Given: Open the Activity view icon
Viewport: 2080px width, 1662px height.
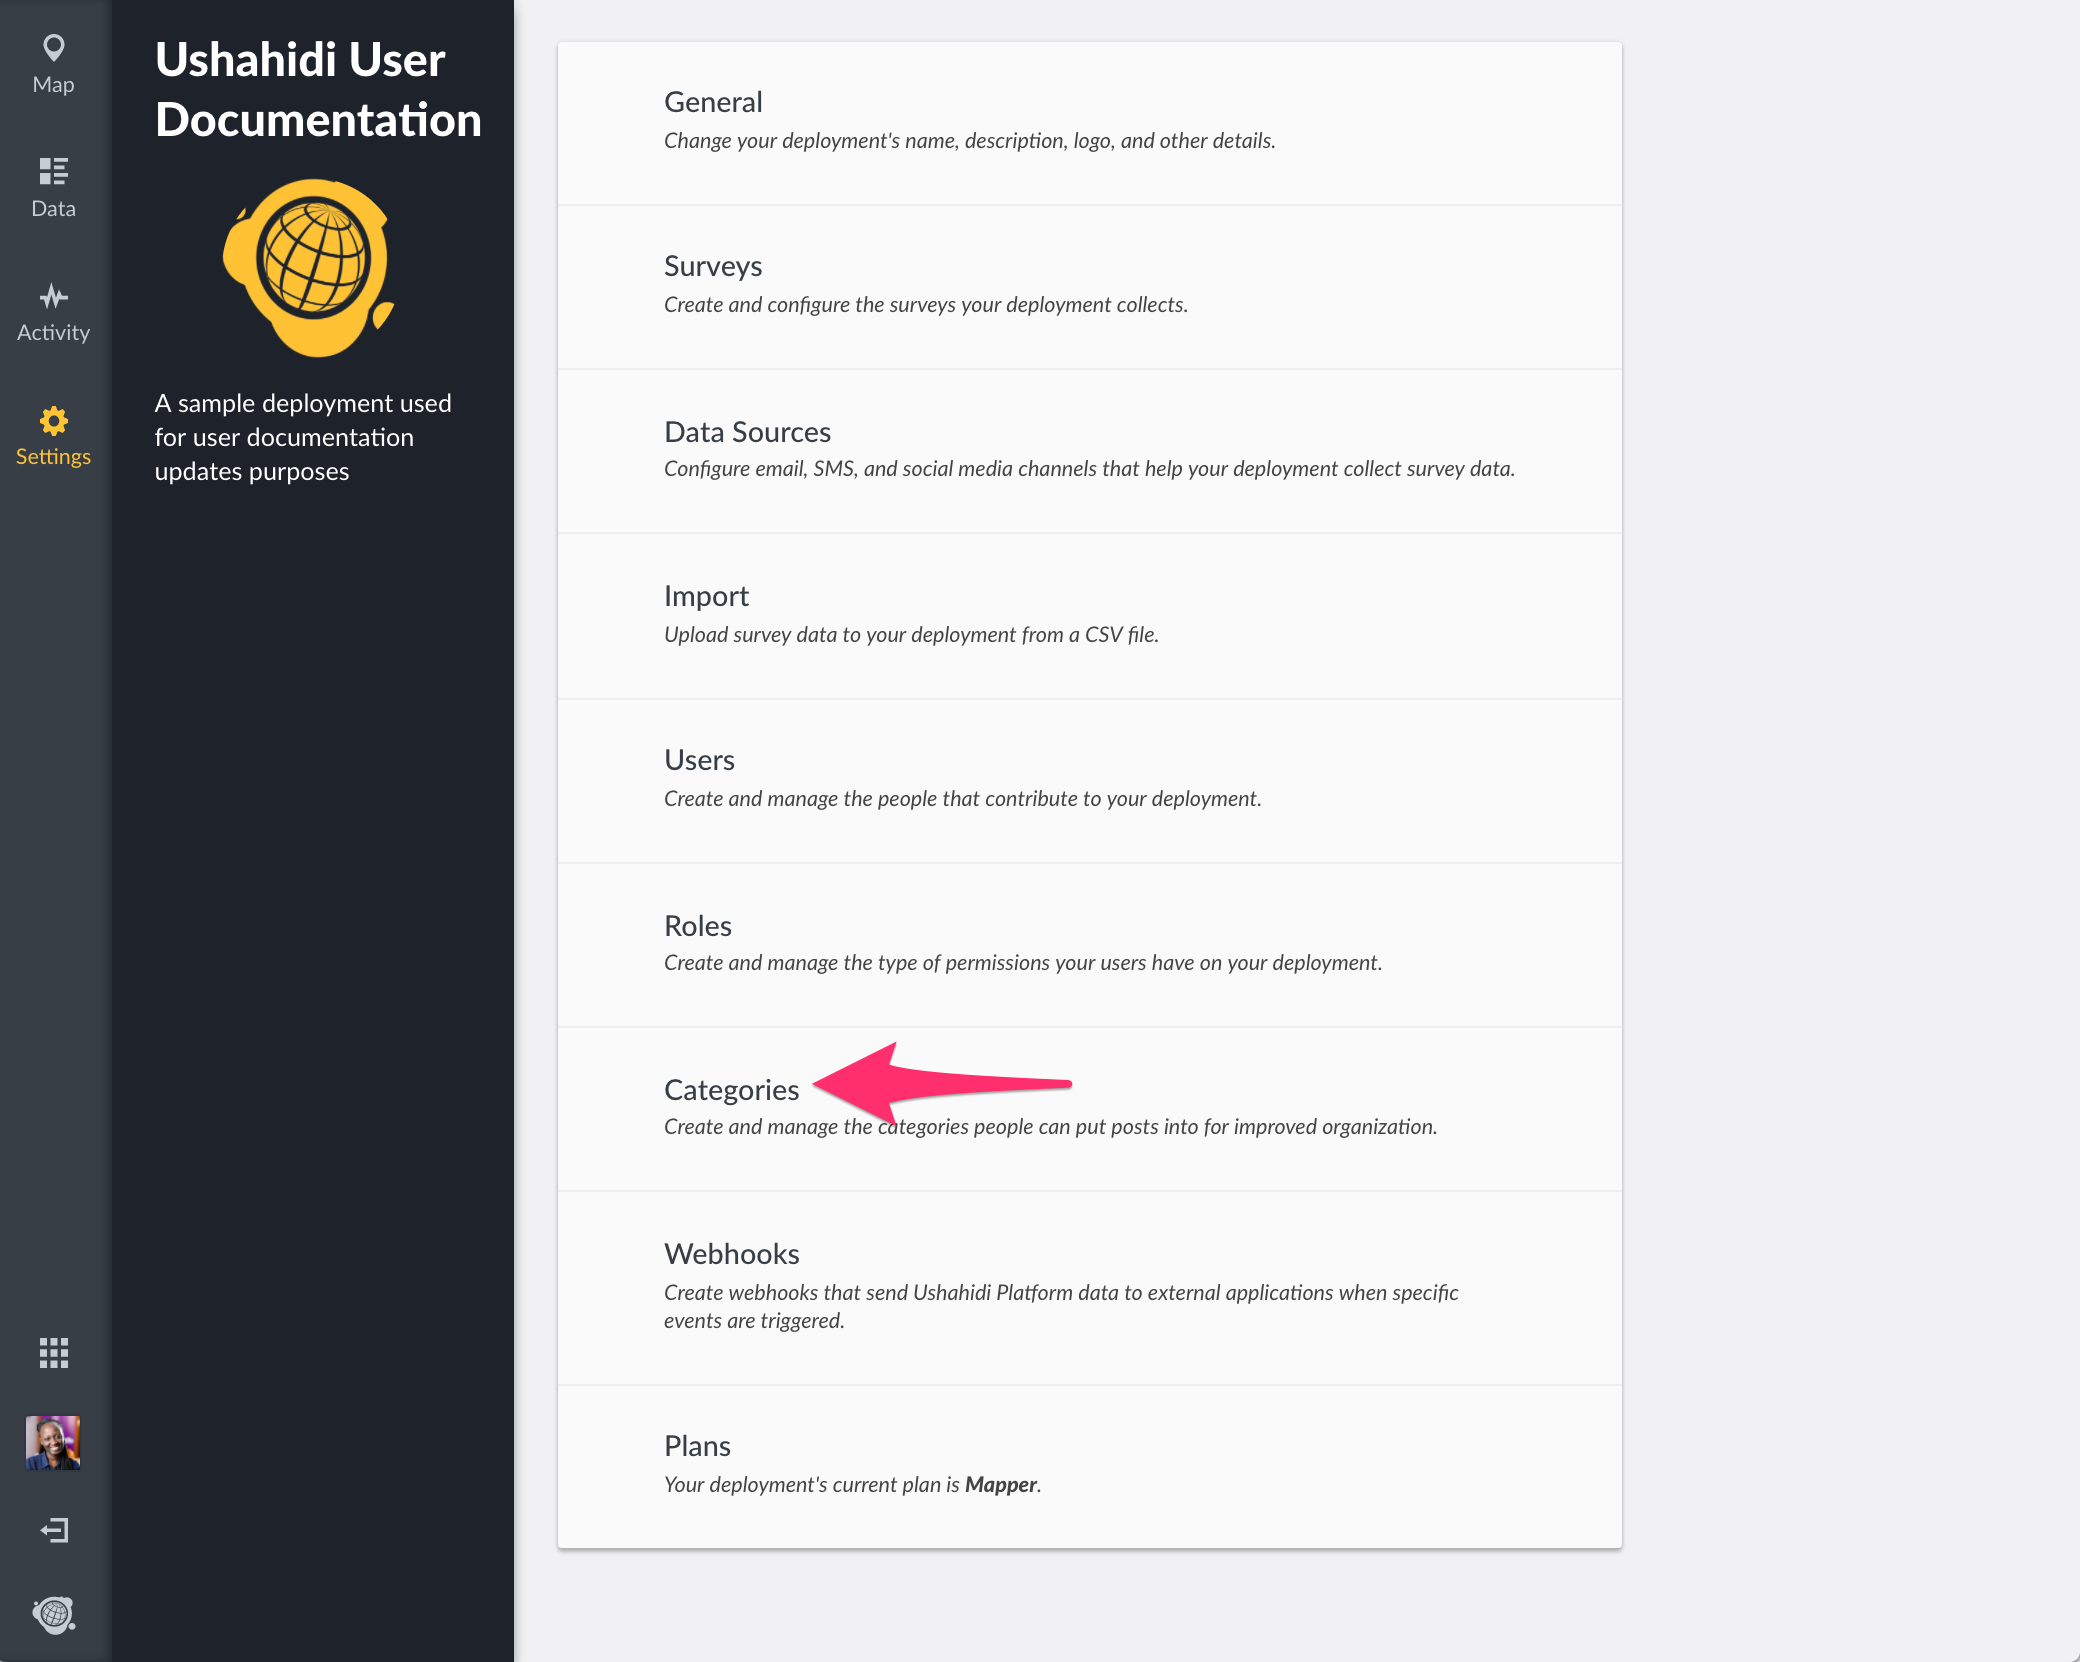Looking at the screenshot, I should tap(53, 296).
